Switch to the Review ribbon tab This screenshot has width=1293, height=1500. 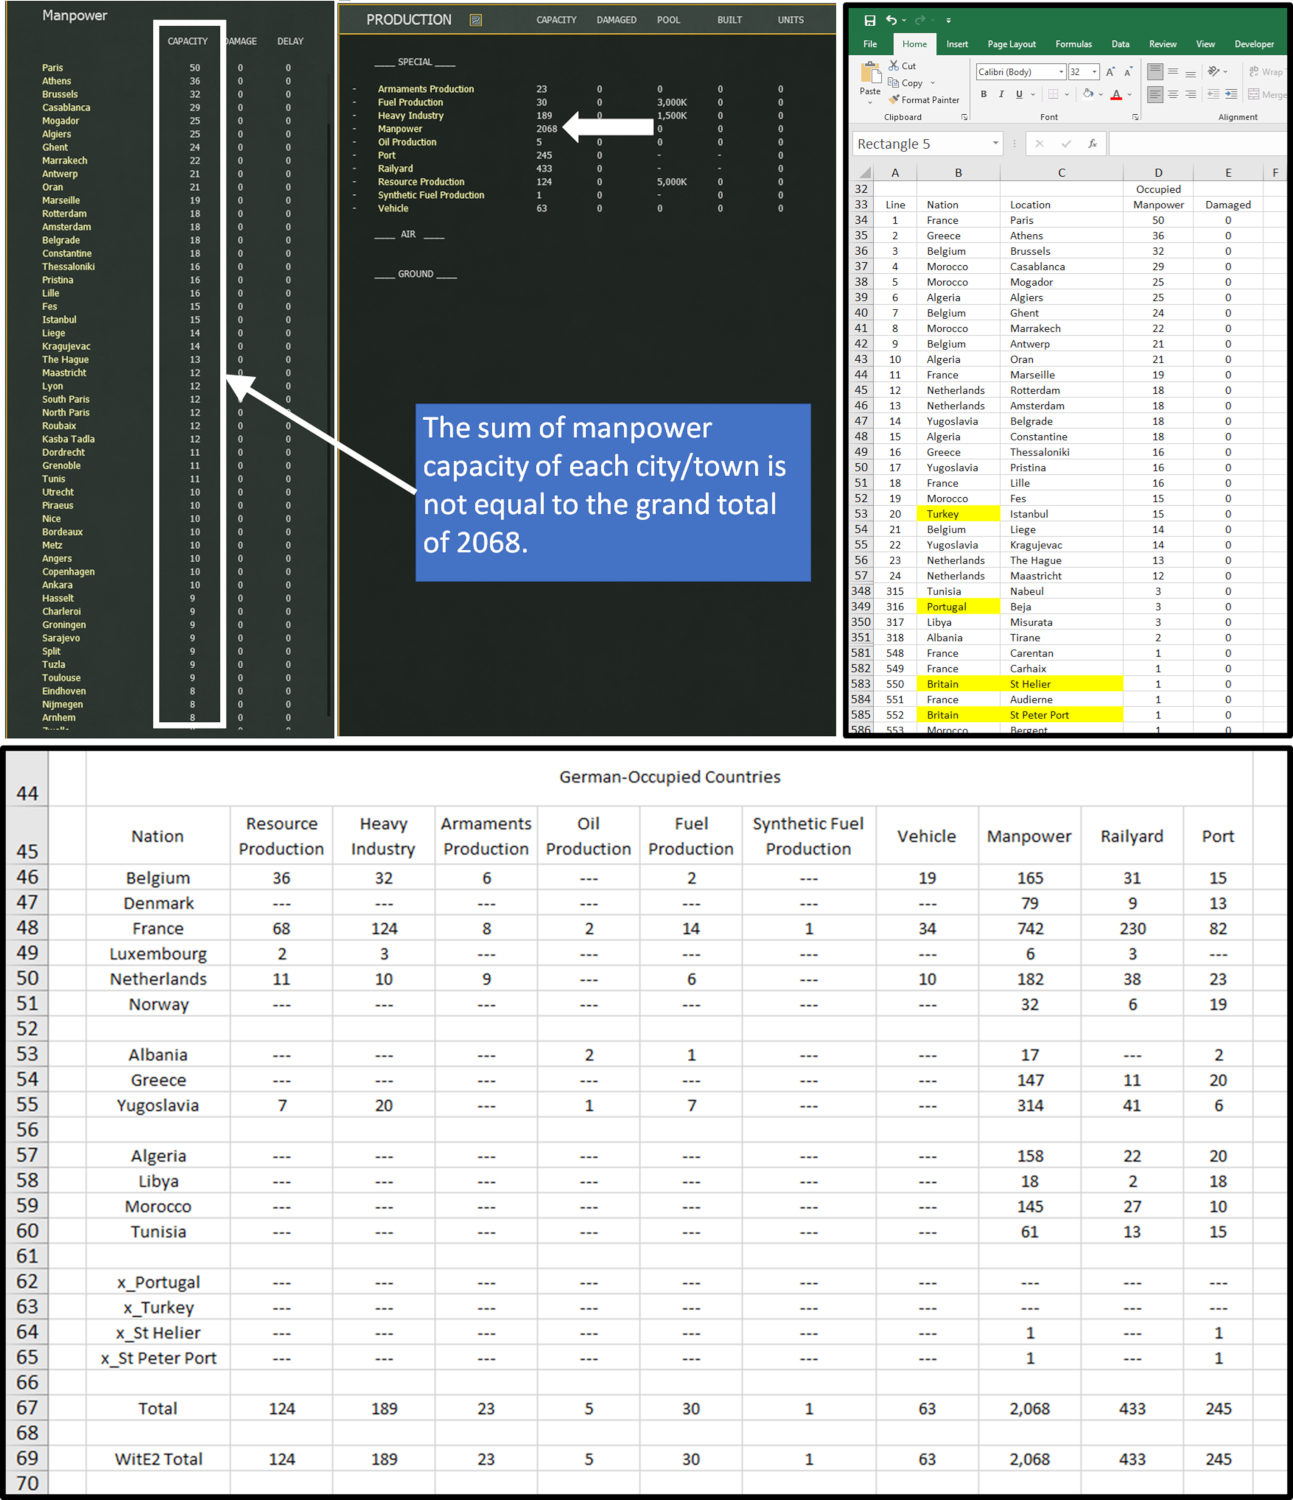(1162, 44)
